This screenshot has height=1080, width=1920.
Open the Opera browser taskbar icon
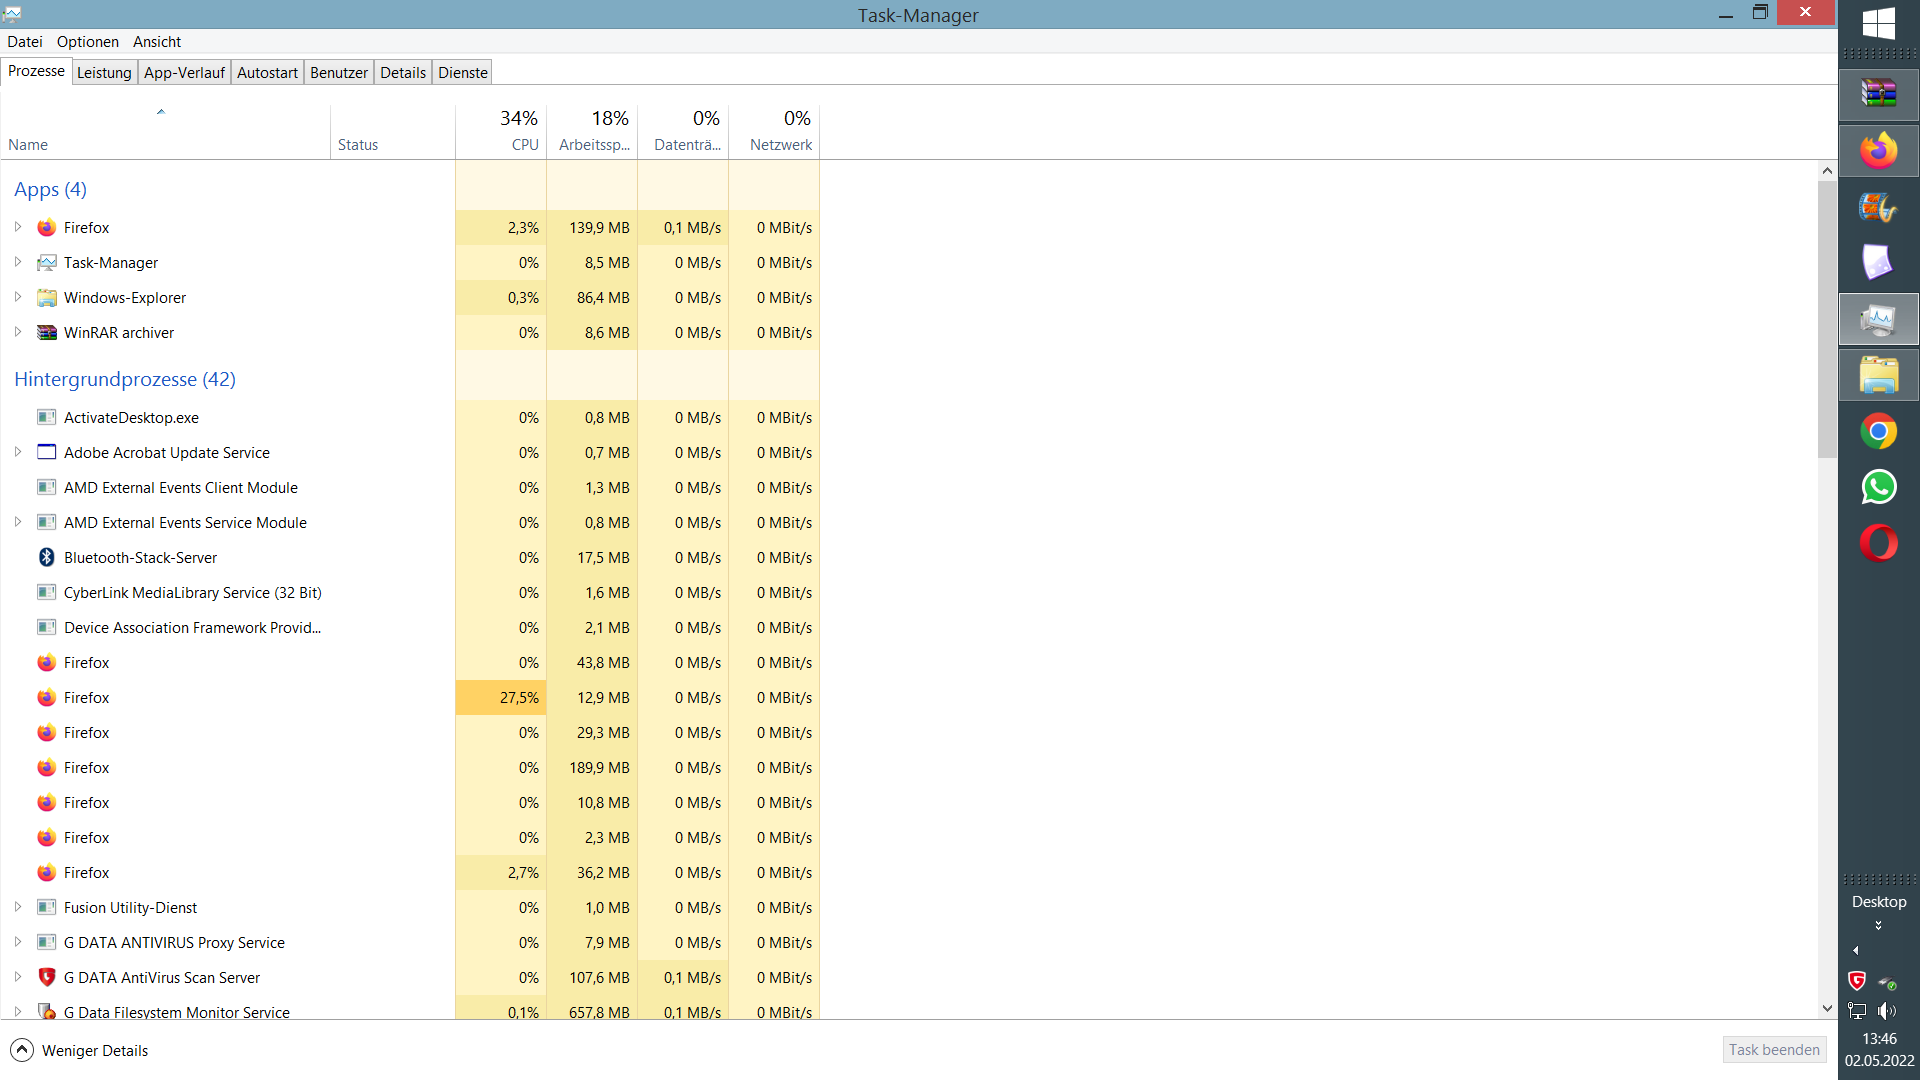tap(1878, 543)
